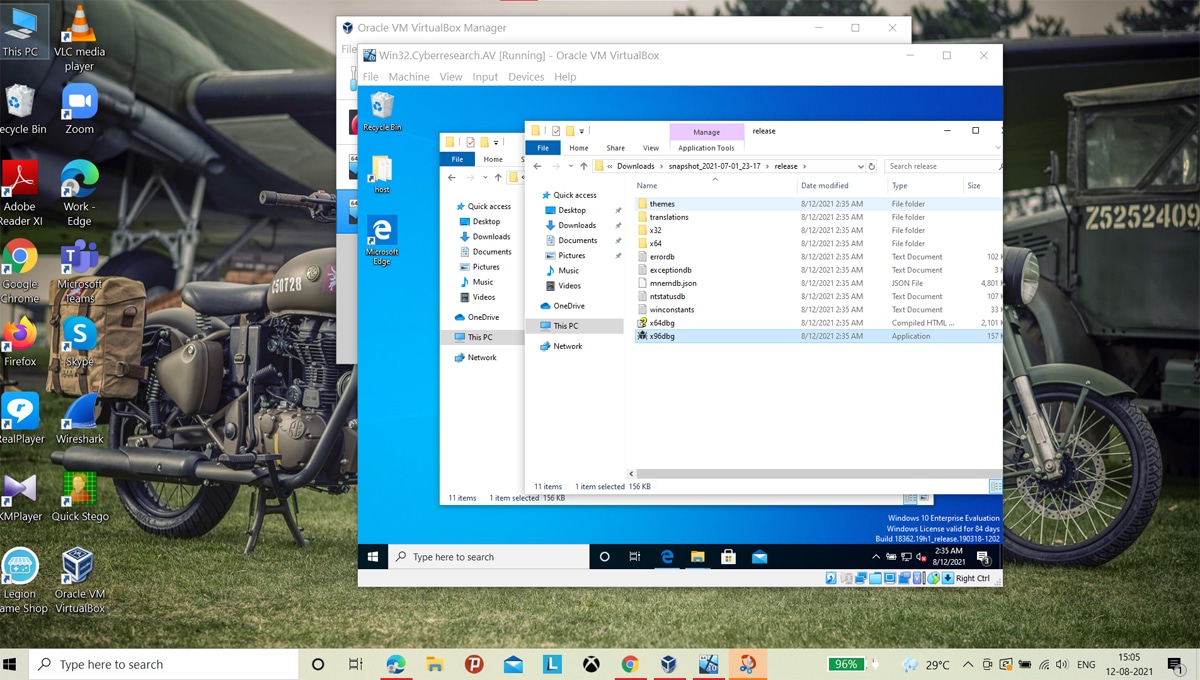Open the Devices menu in VirtualBox
The image size is (1200, 680).
pos(526,77)
